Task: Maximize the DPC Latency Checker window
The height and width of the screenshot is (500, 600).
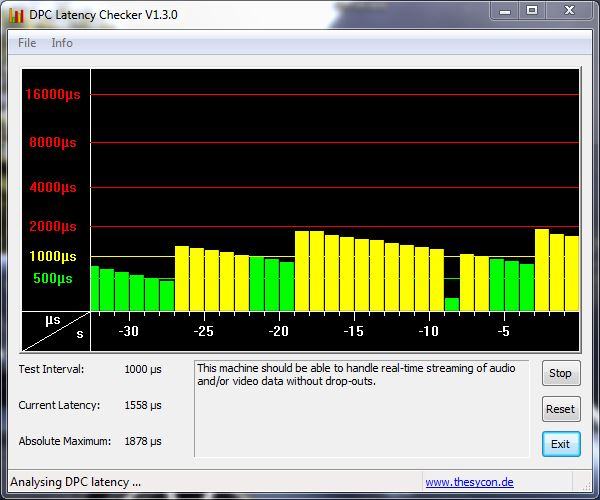Action: 532,11
